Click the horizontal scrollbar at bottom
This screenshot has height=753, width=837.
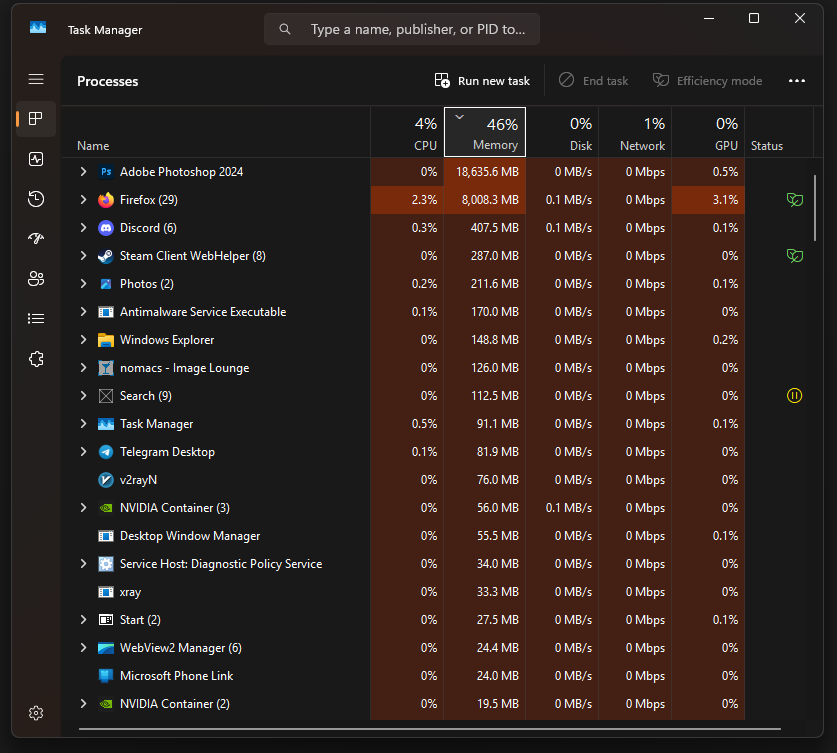(430, 728)
